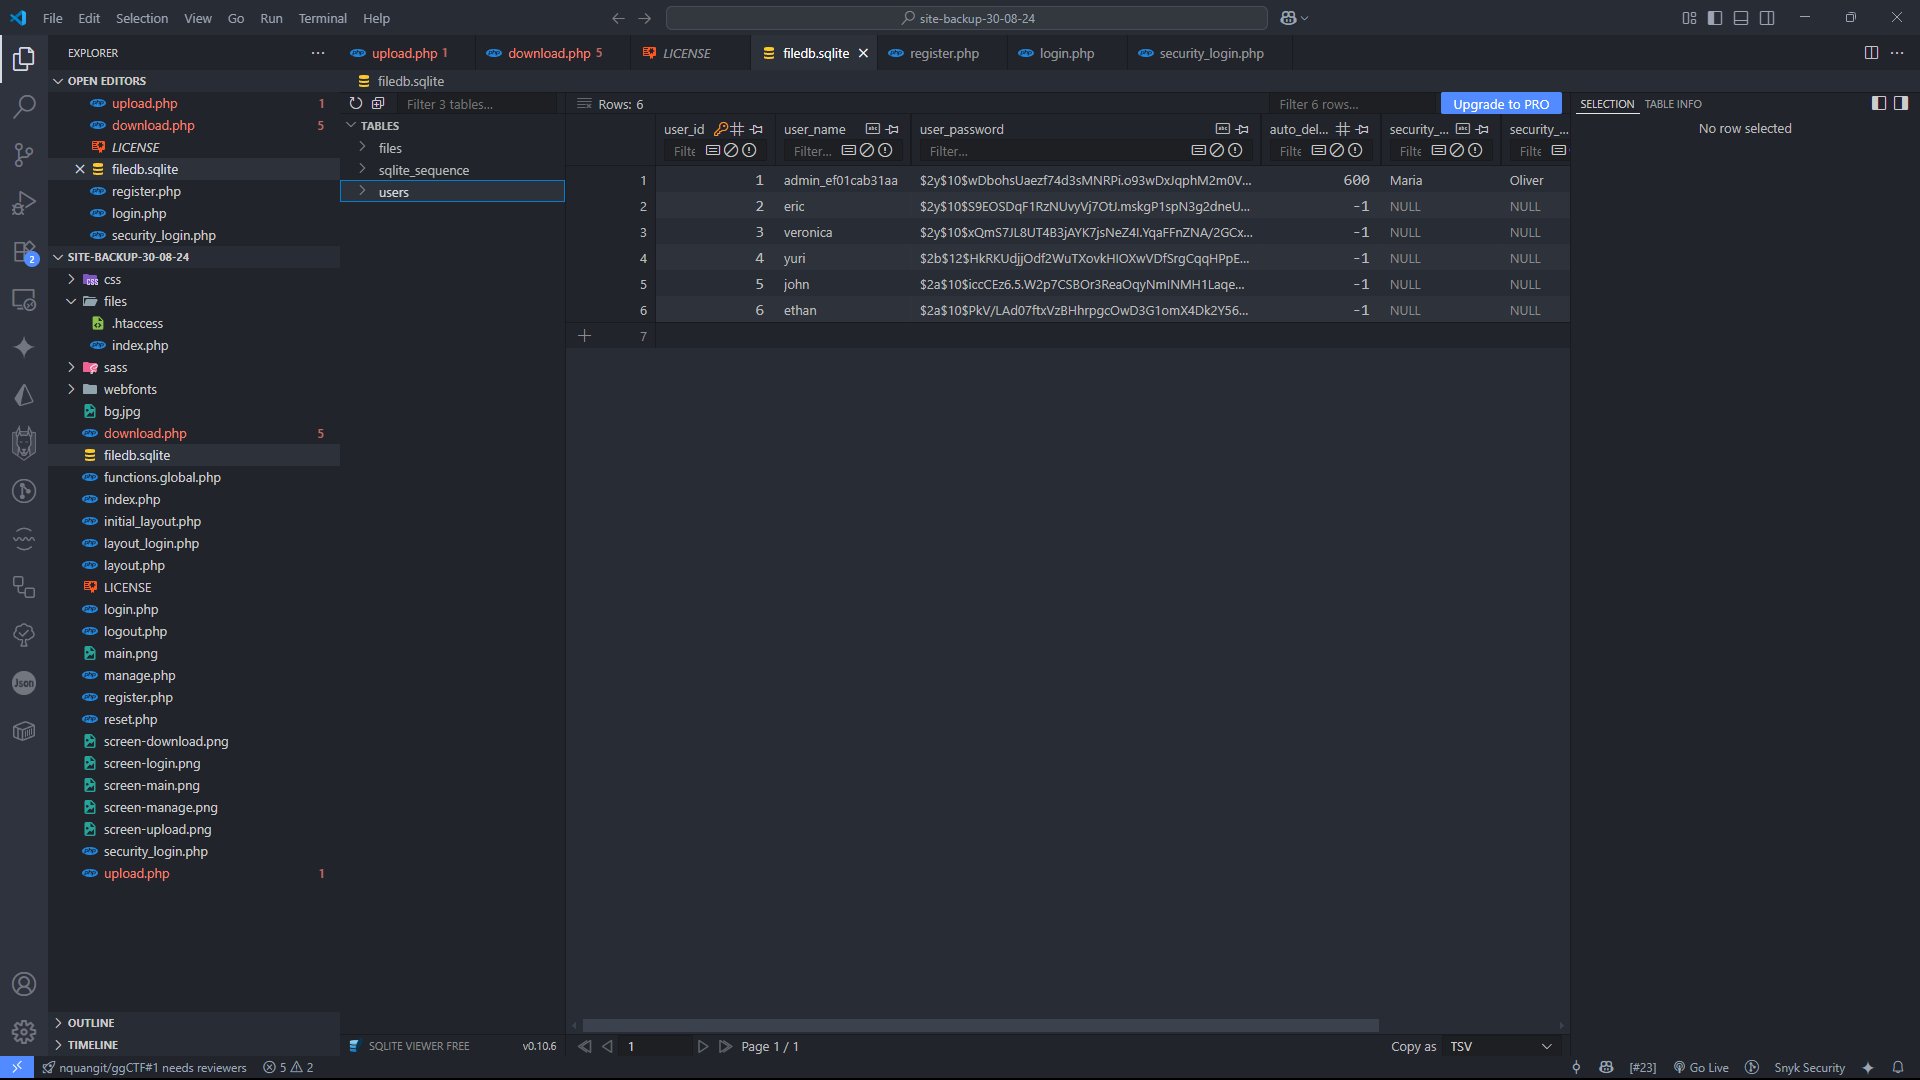
Task: Click the split editor right icon
Action: (x=1871, y=53)
